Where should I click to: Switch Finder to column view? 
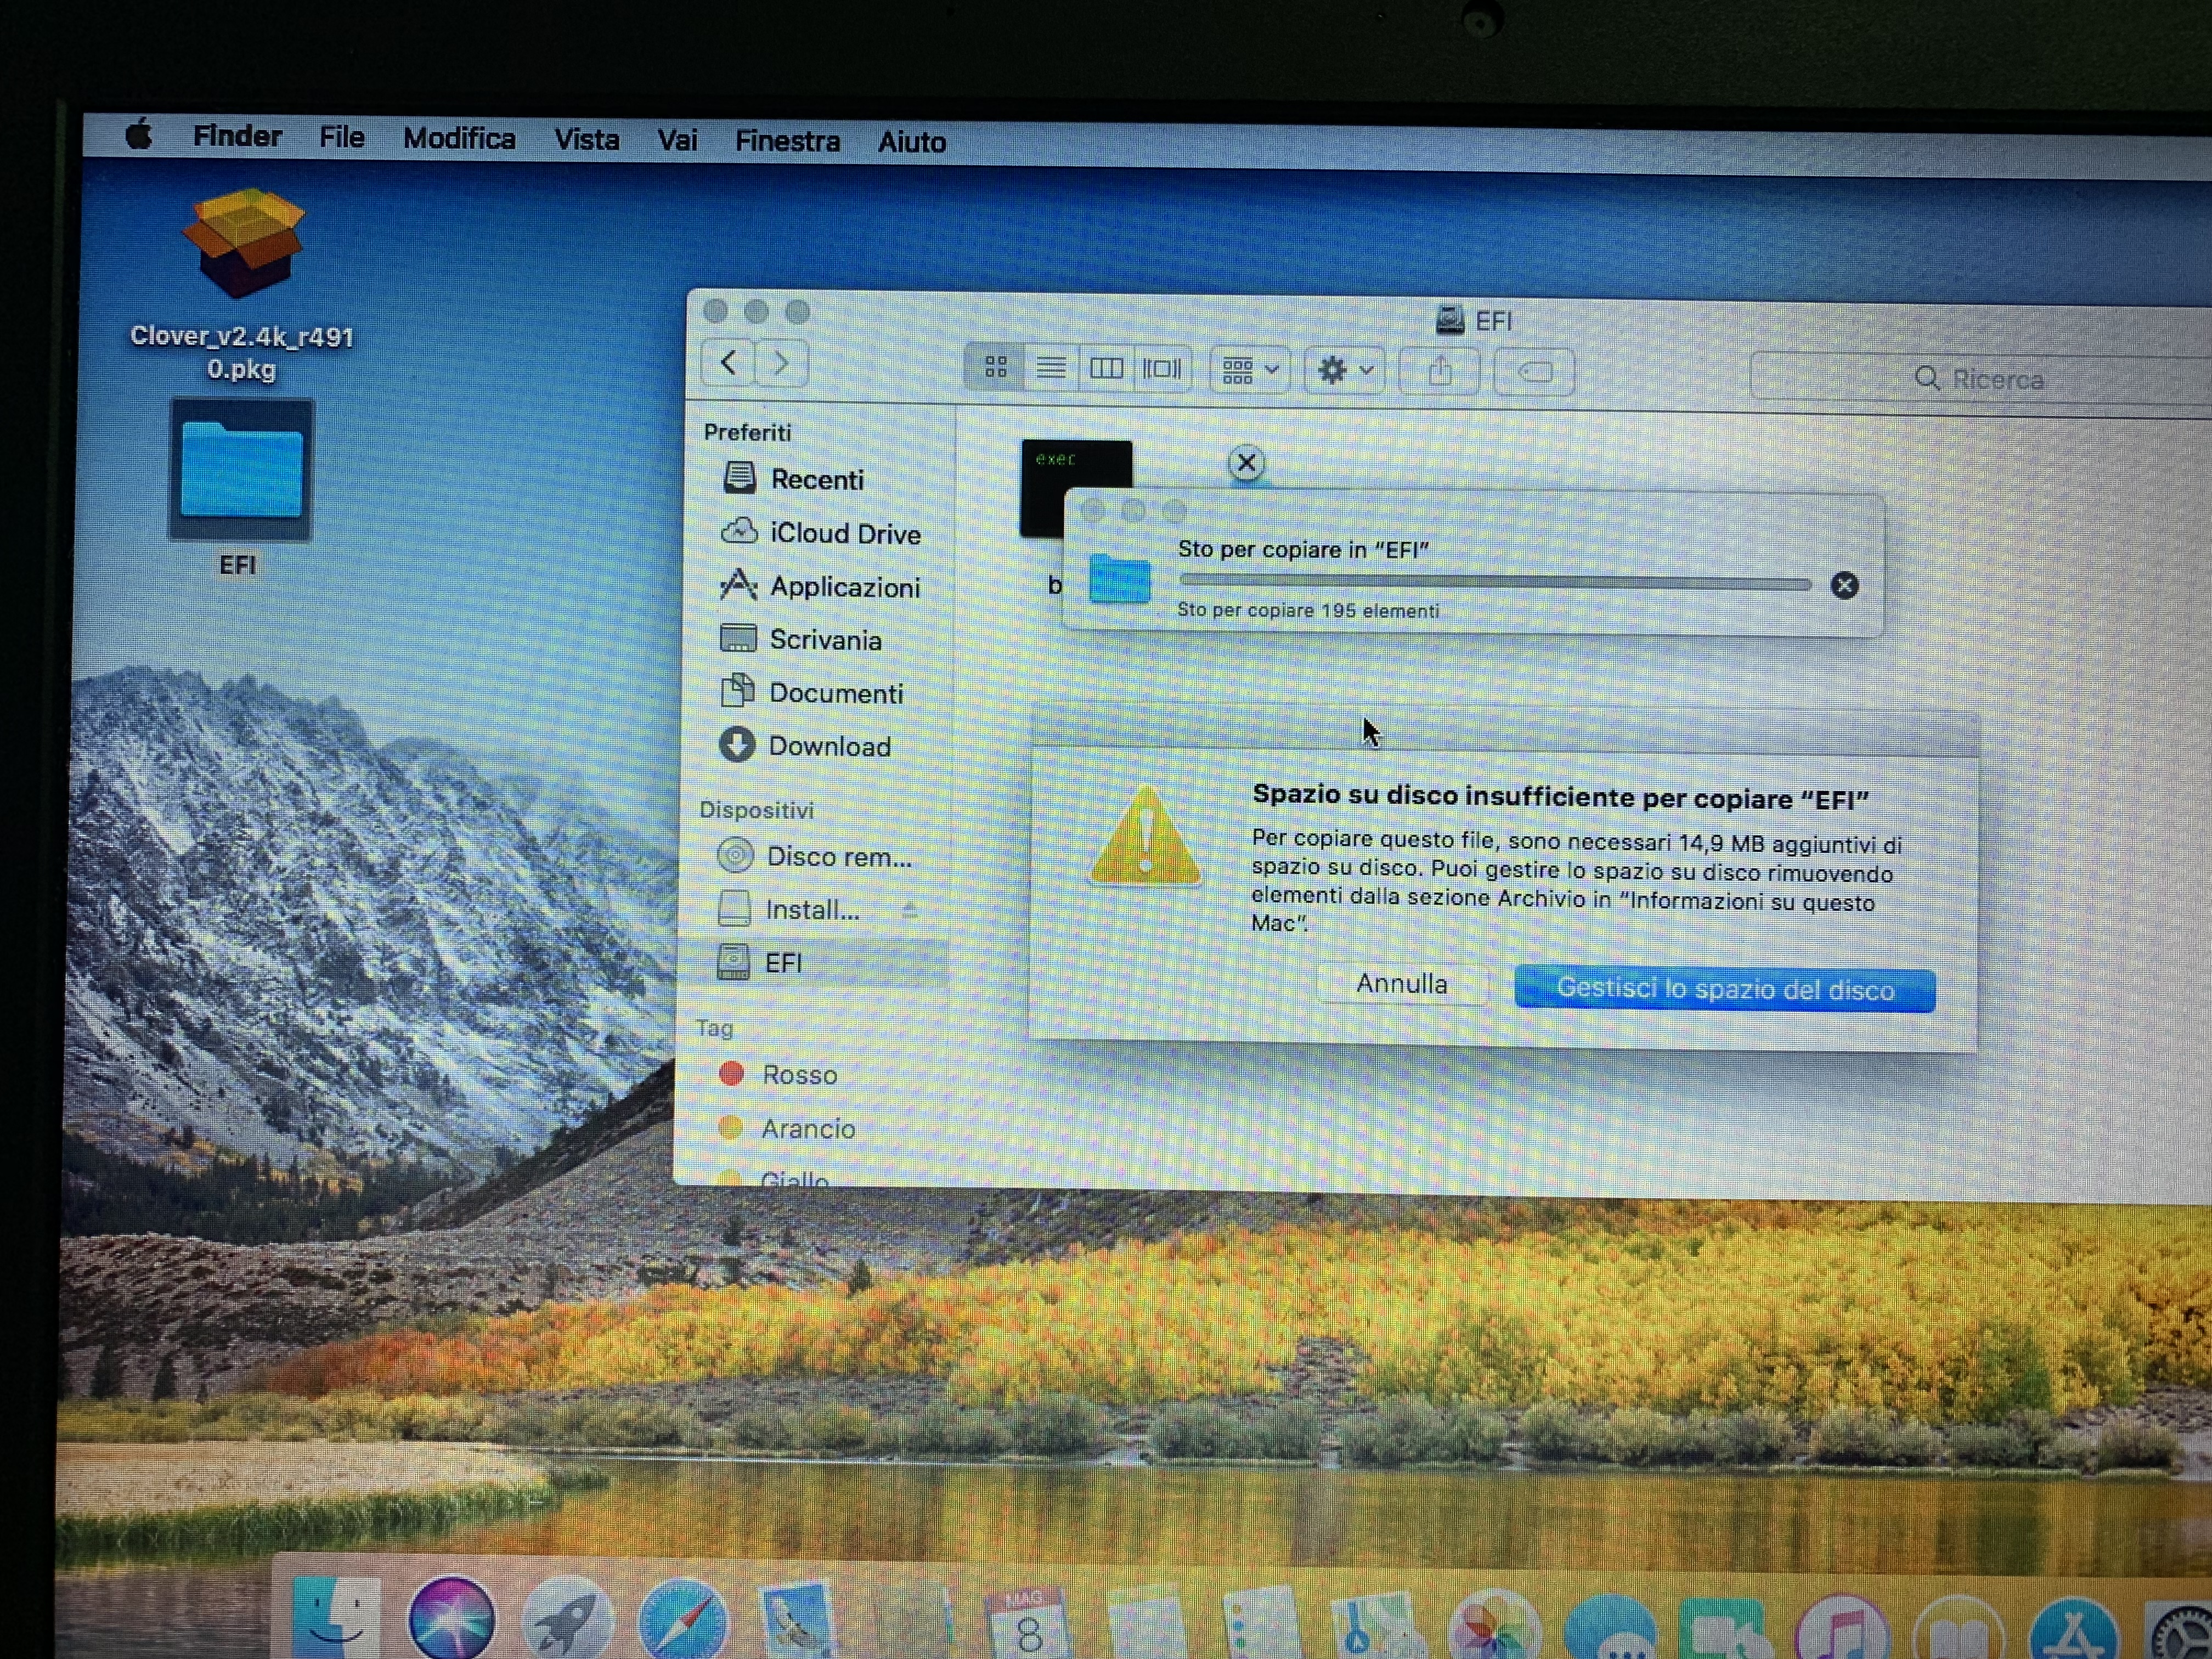(x=1106, y=369)
